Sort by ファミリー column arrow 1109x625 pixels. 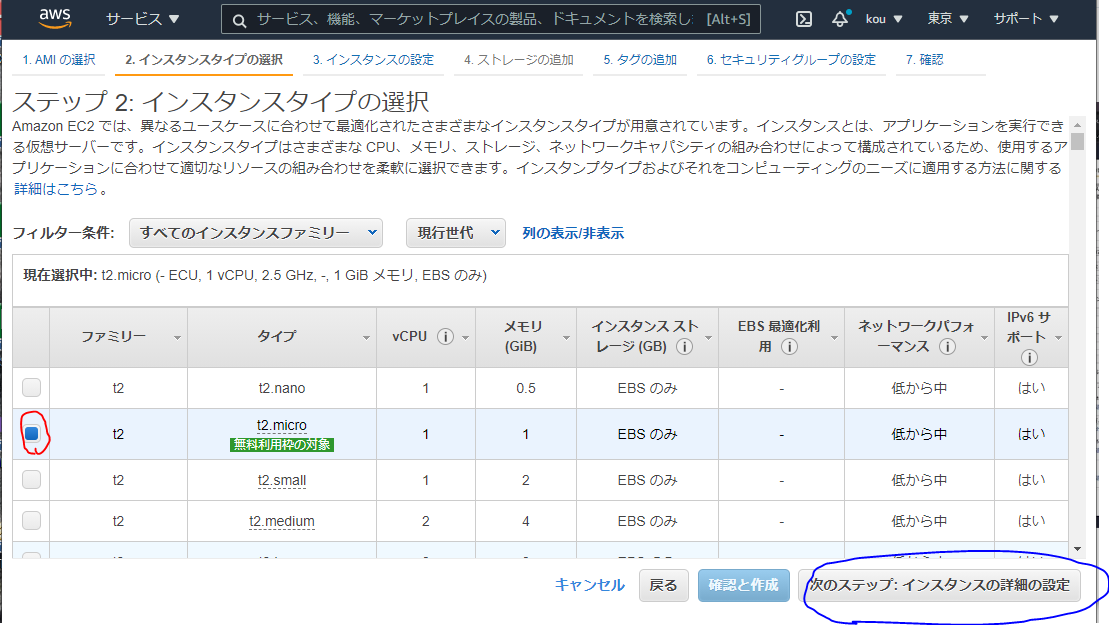tap(177, 338)
